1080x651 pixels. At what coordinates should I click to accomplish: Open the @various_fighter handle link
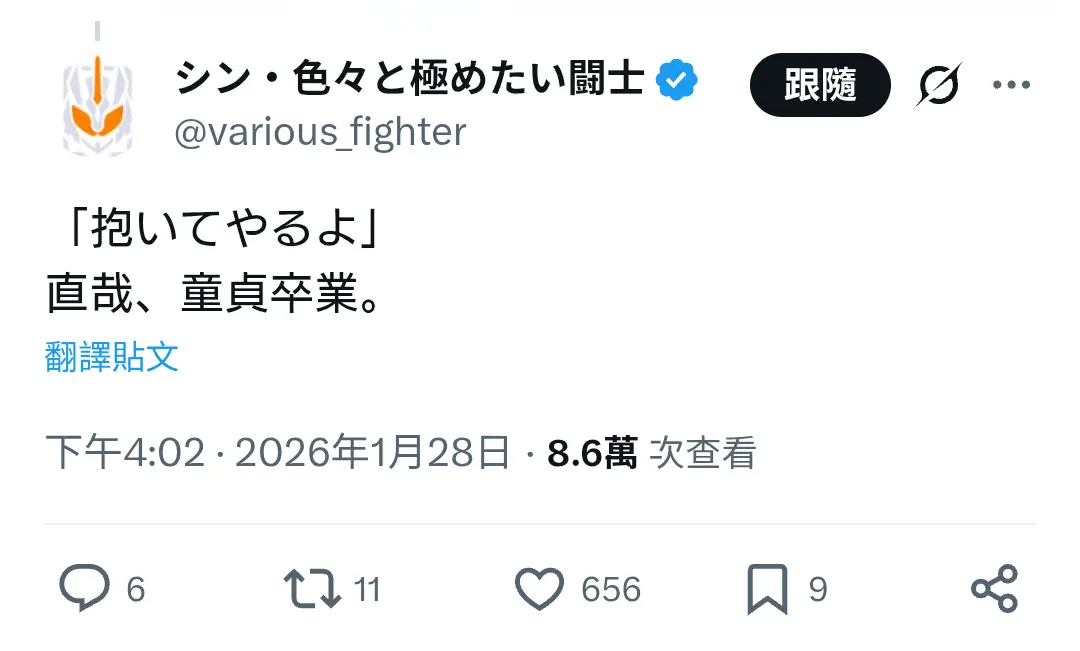[x=320, y=131]
